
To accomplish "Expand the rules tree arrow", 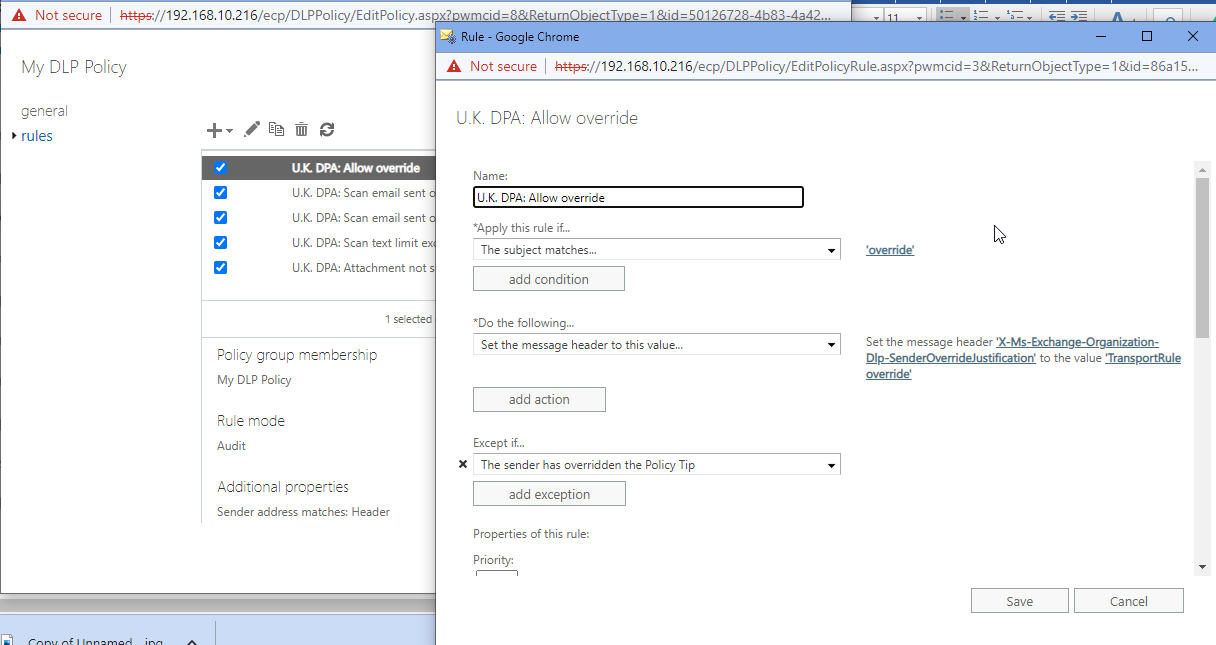I will click(x=14, y=136).
